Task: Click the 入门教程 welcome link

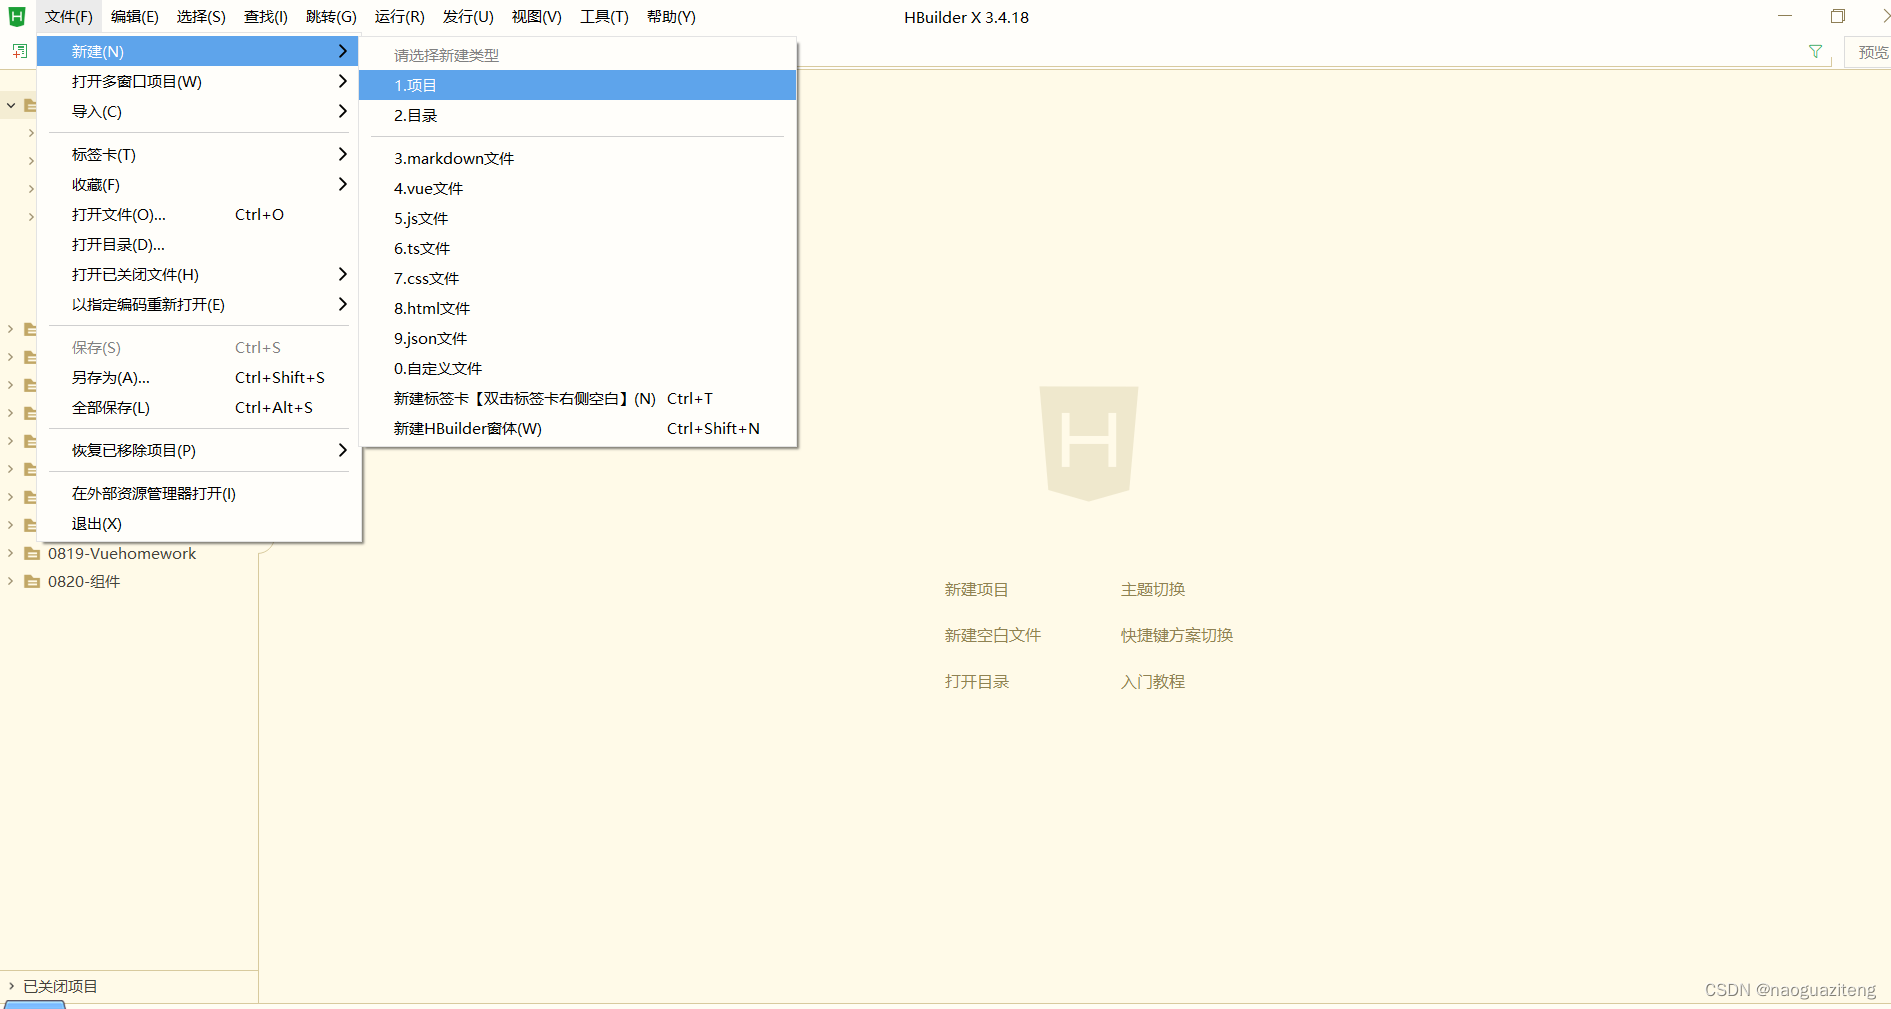Action: pyautogui.click(x=1152, y=681)
